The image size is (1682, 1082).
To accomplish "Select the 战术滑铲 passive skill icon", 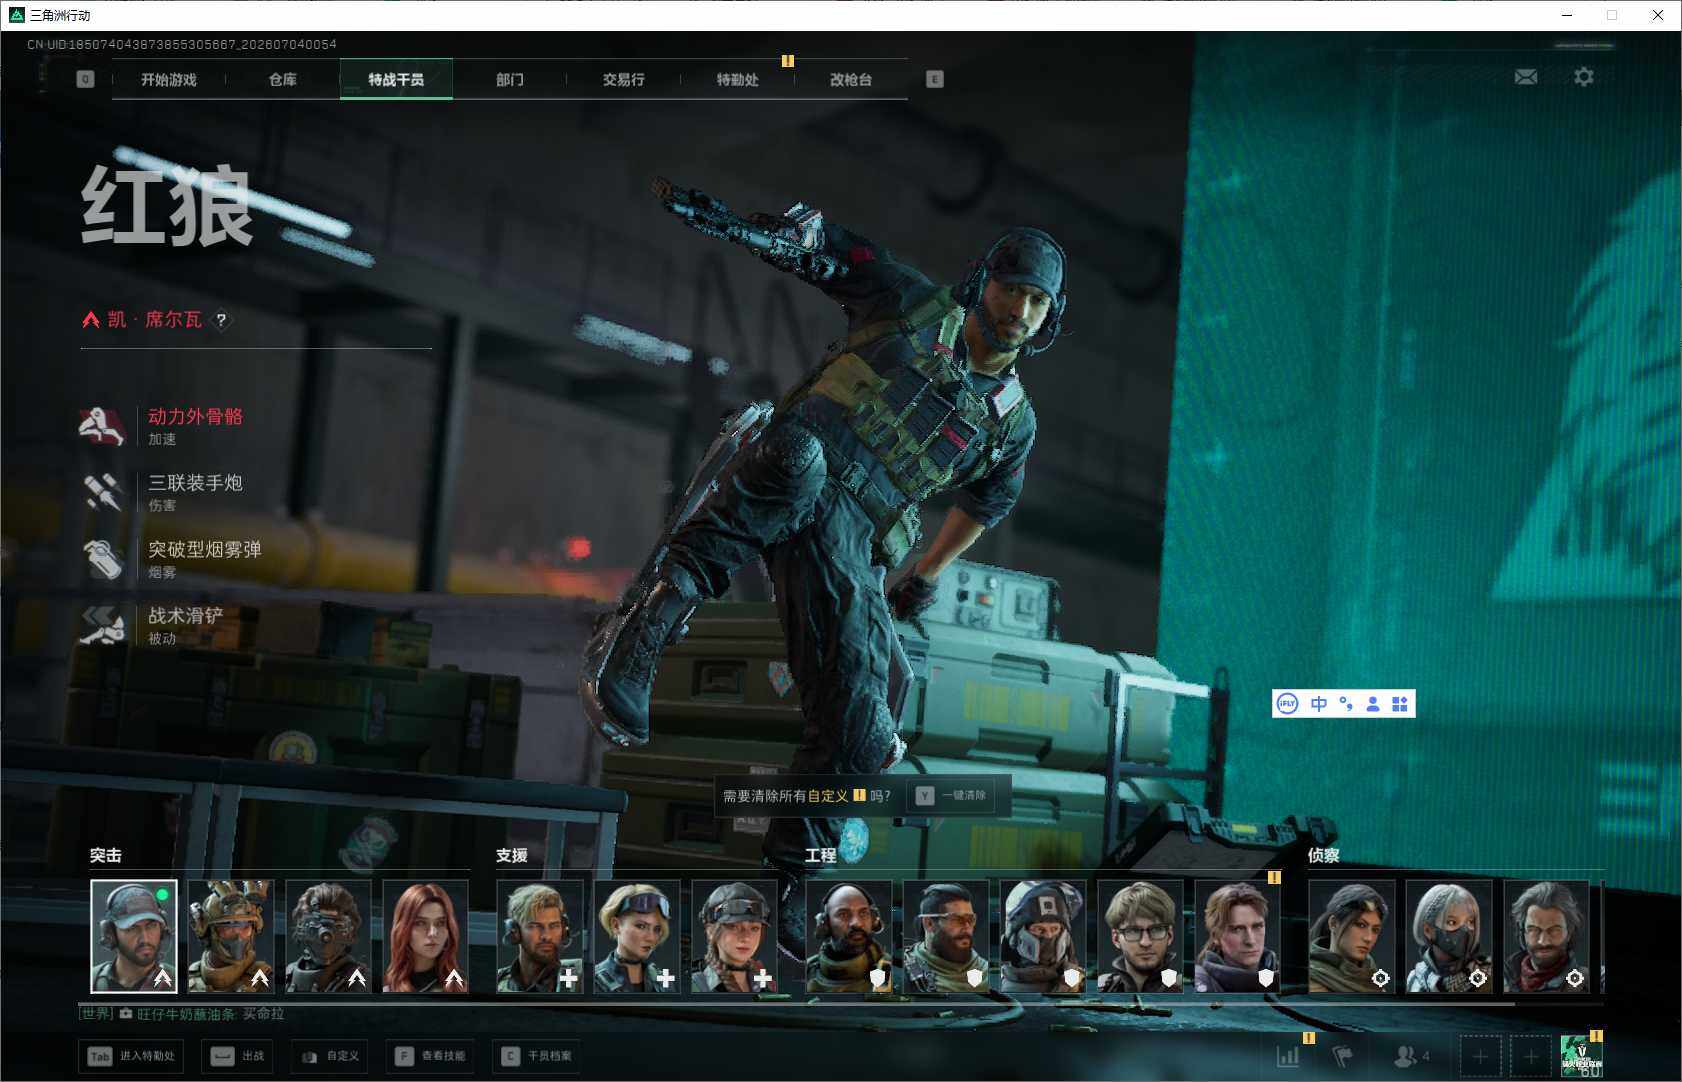I will 102,626.
